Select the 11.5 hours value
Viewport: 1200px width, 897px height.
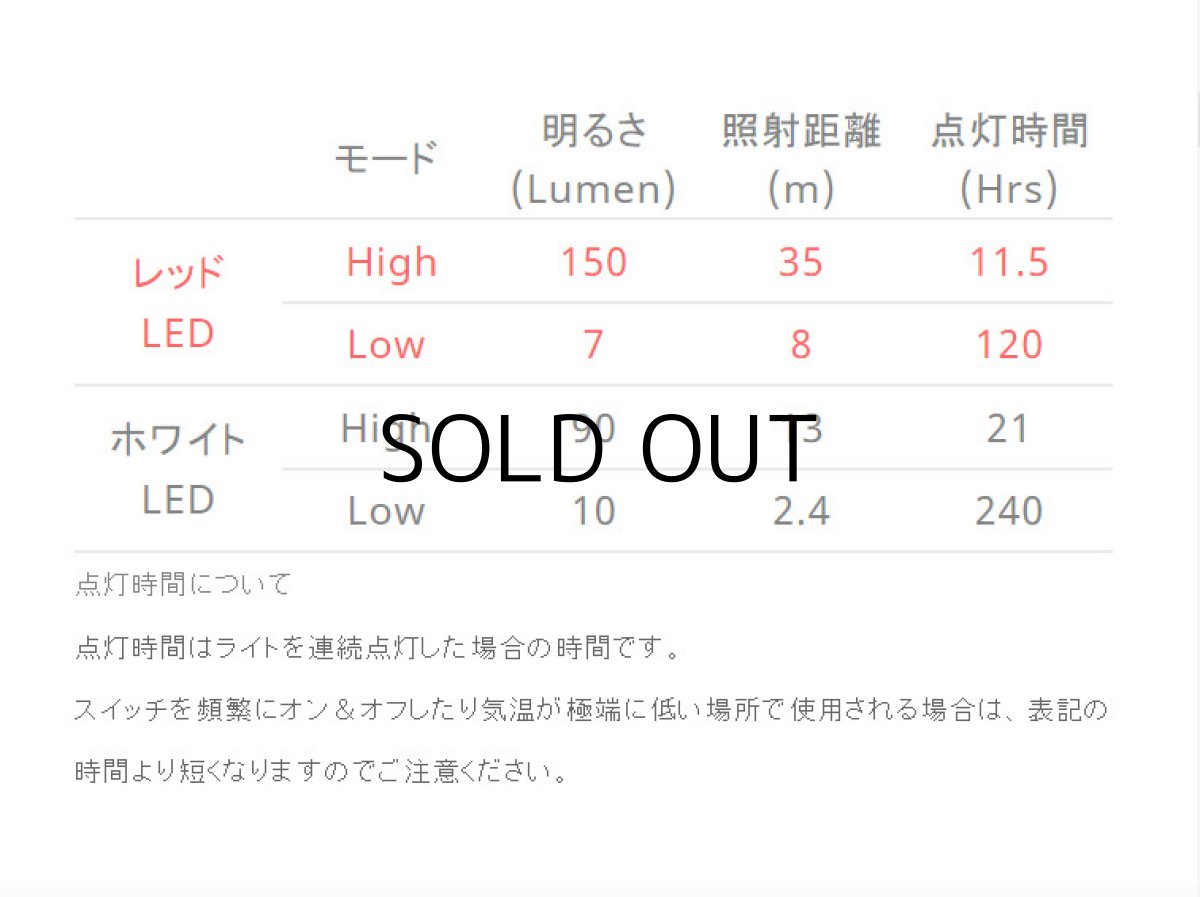[1008, 262]
